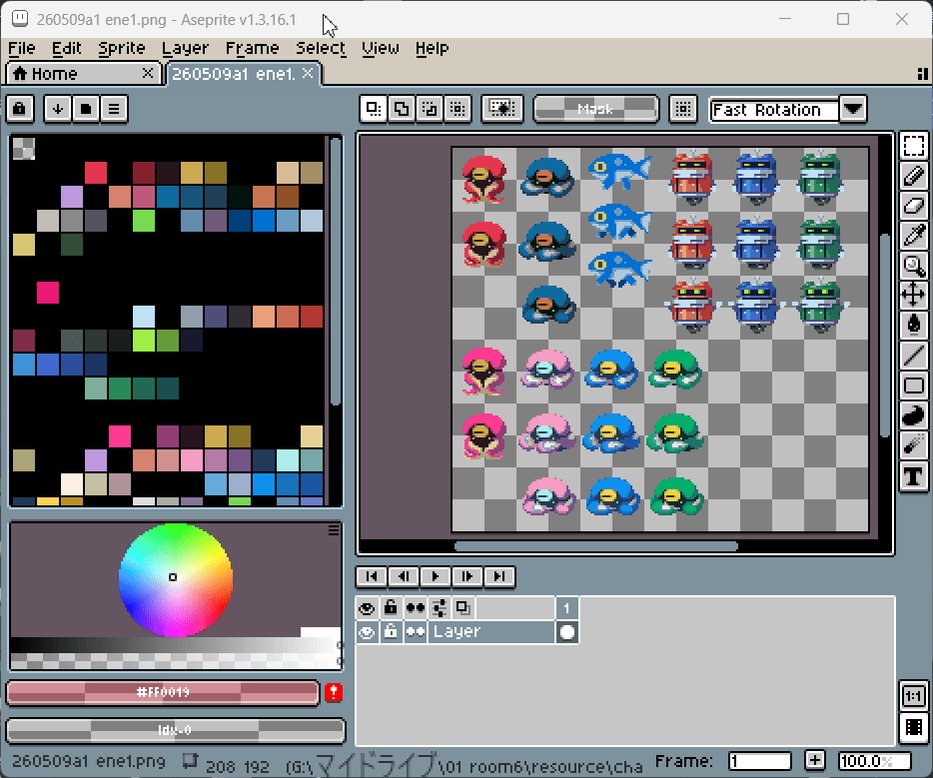Open the Select menu

pos(321,48)
